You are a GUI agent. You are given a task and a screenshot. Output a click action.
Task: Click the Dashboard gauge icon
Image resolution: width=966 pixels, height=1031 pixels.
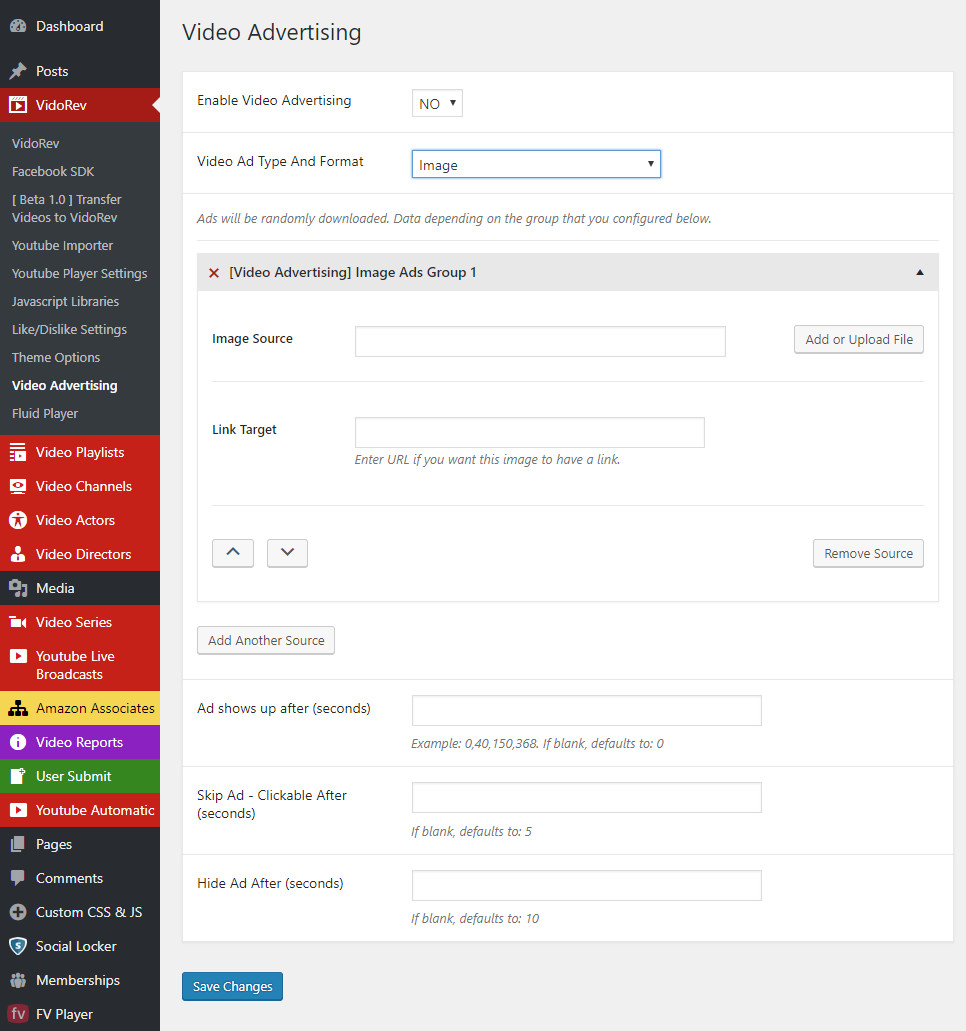[18, 26]
